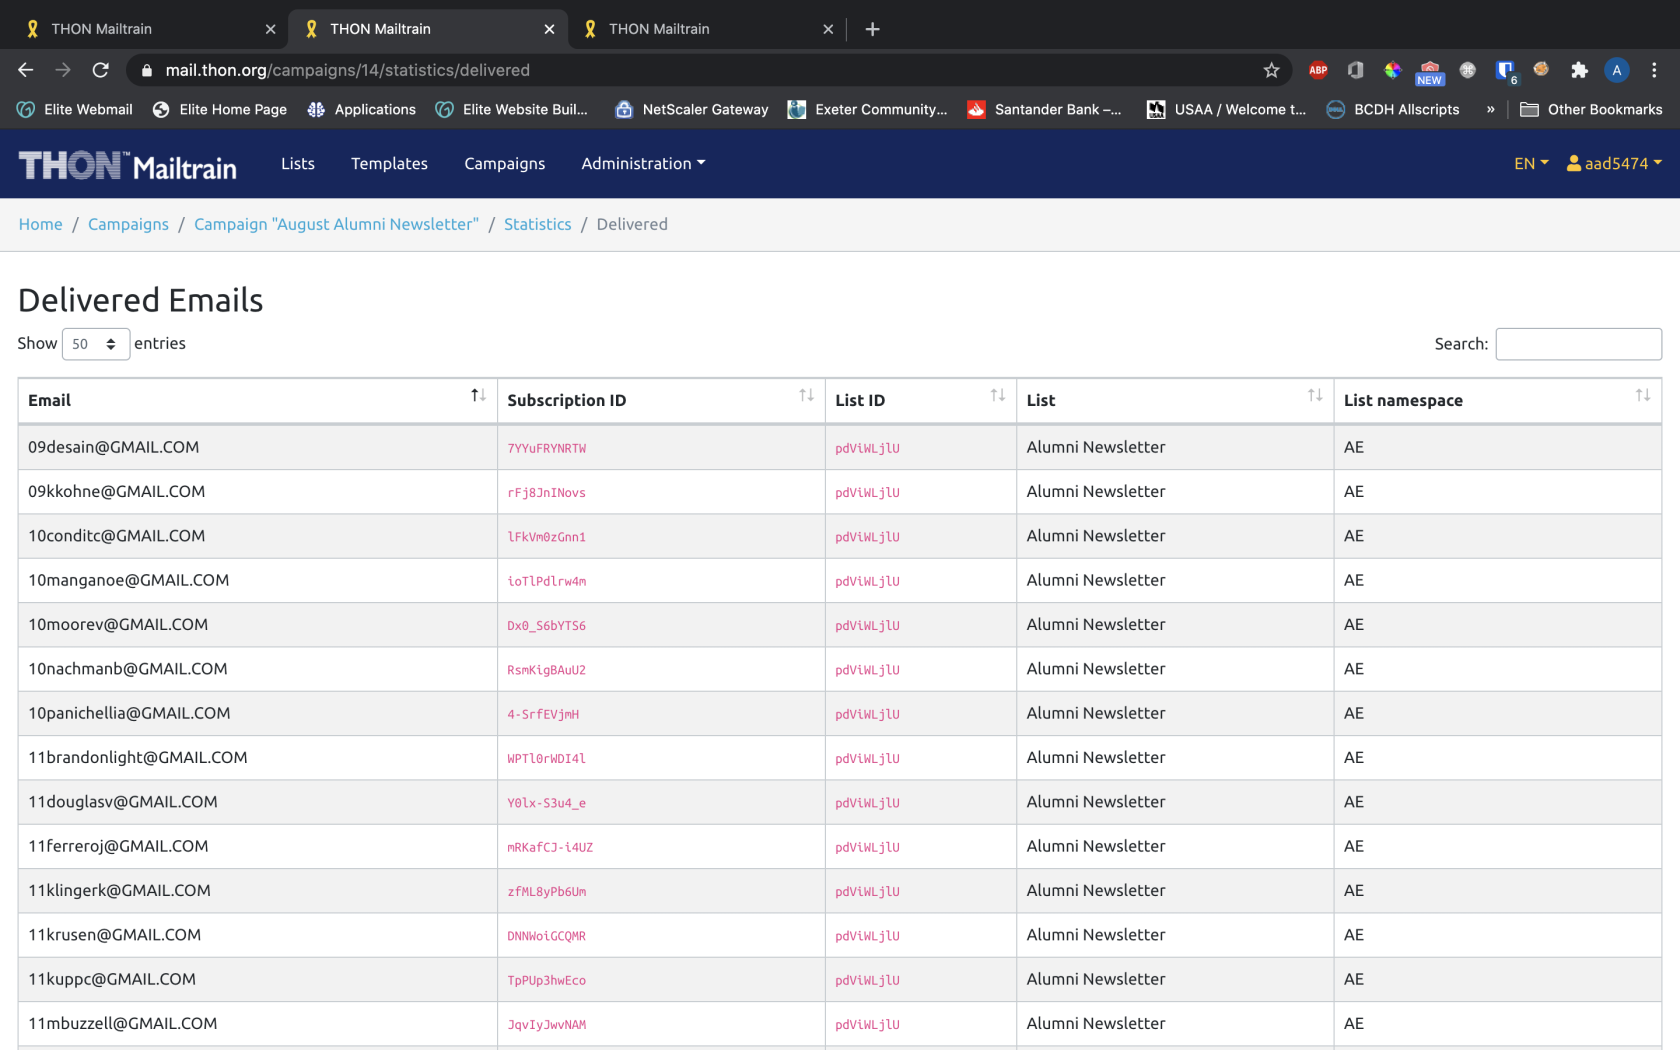Open the Extensions puzzle-piece menu
The height and width of the screenshot is (1050, 1680).
coord(1579,70)
